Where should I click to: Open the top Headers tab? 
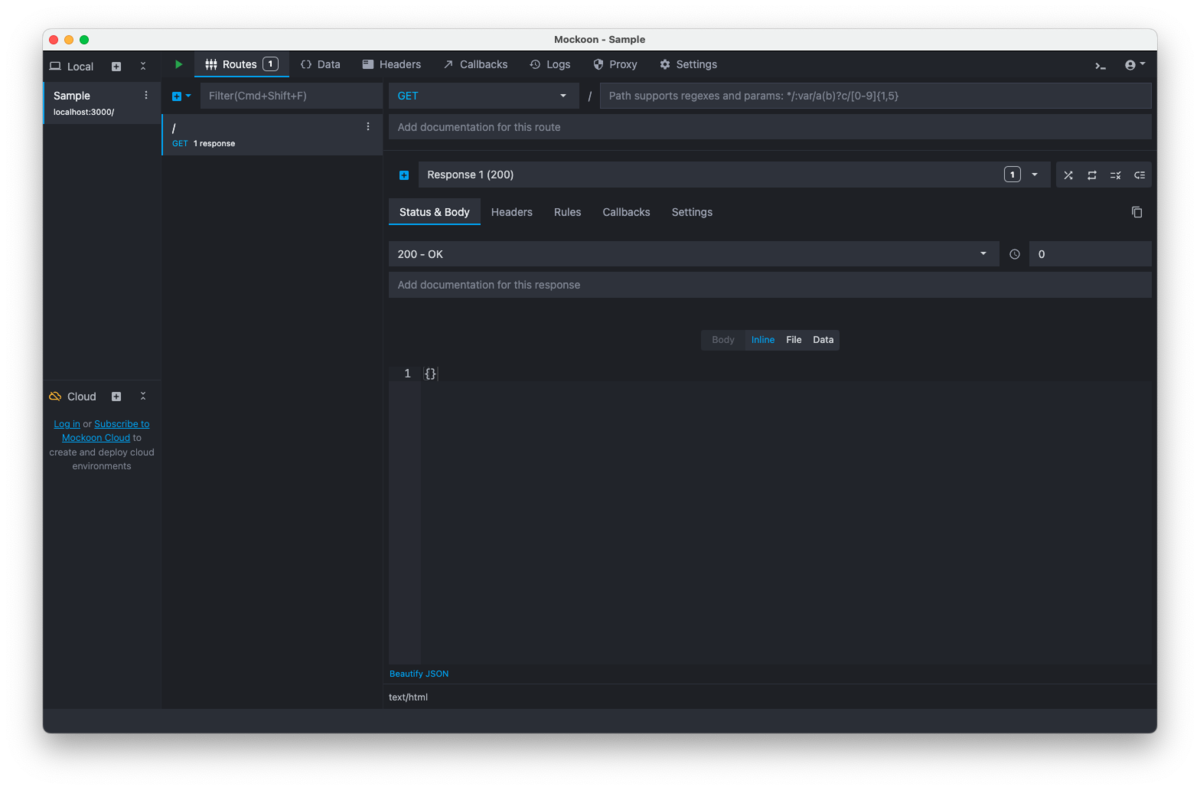click(x=391, y=64)
